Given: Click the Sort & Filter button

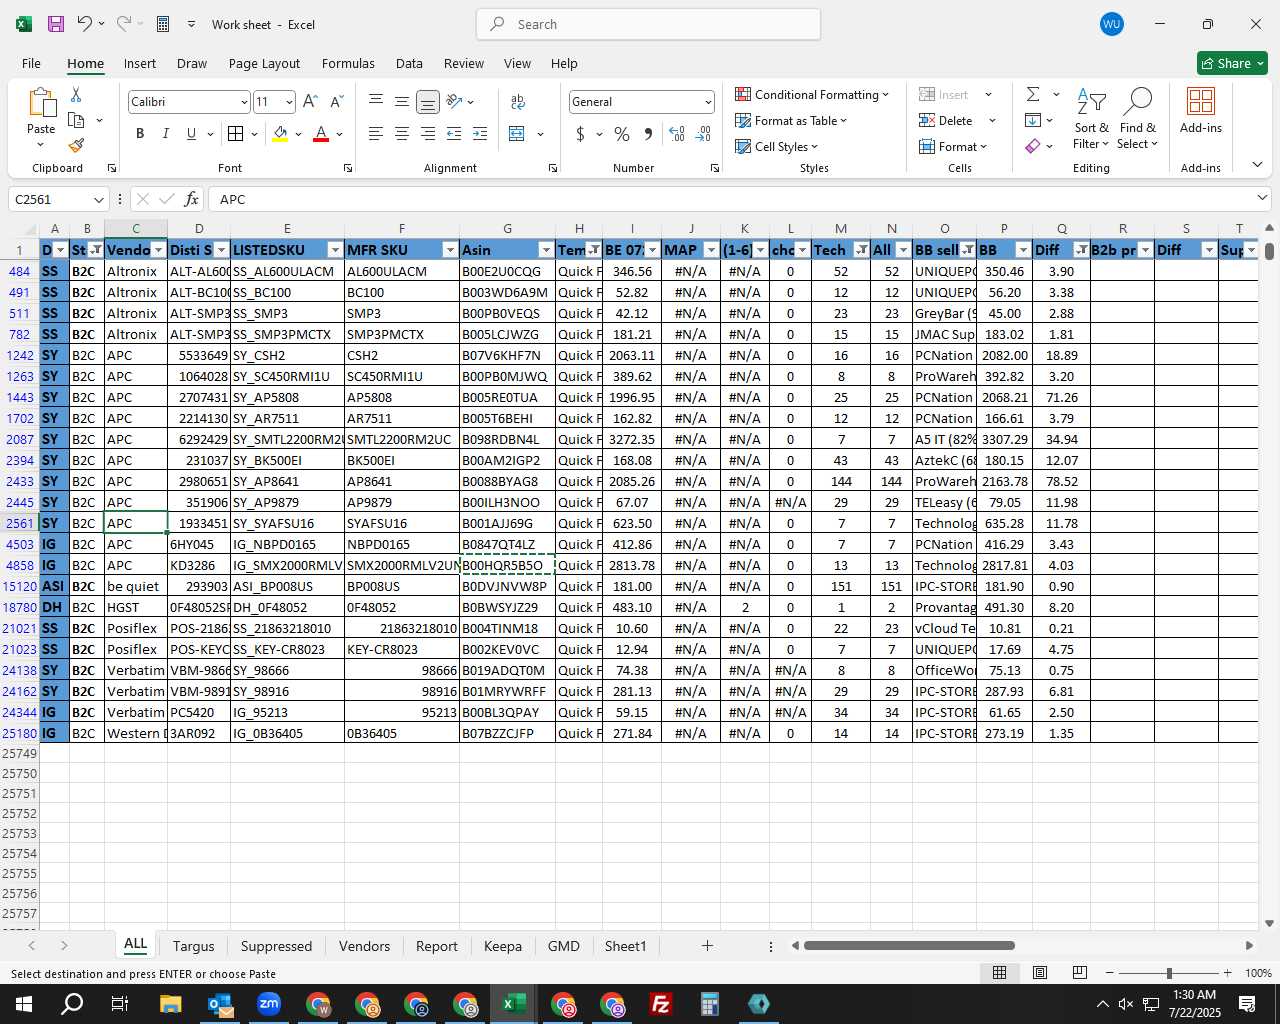Looking at the screenshot, I should point(1091,118).
